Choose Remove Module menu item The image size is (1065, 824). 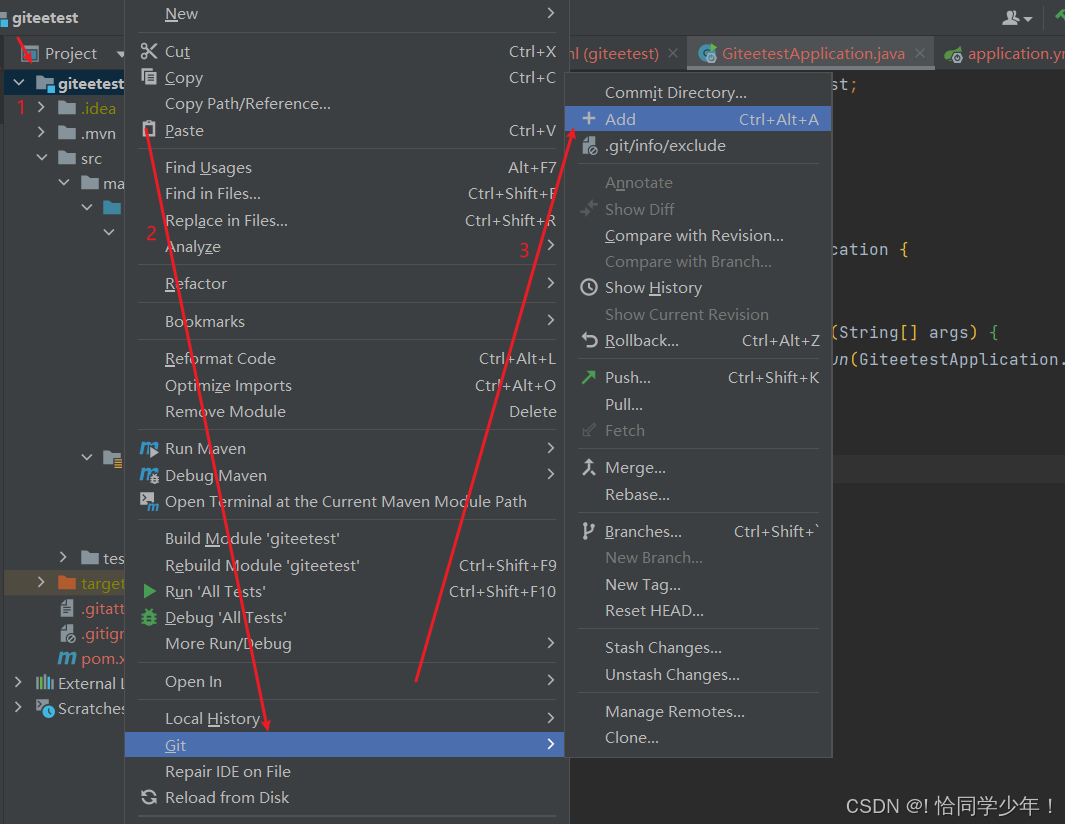(346, 412)
